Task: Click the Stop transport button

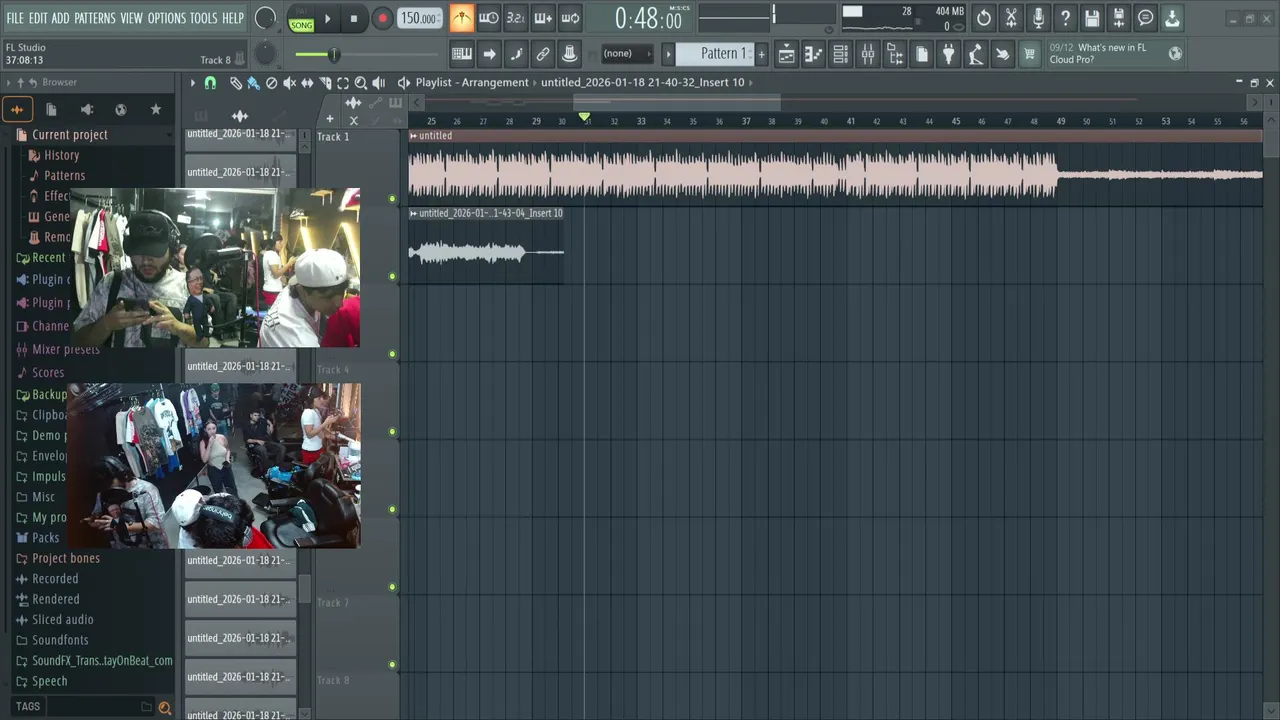Action: (x=353, y=18)
